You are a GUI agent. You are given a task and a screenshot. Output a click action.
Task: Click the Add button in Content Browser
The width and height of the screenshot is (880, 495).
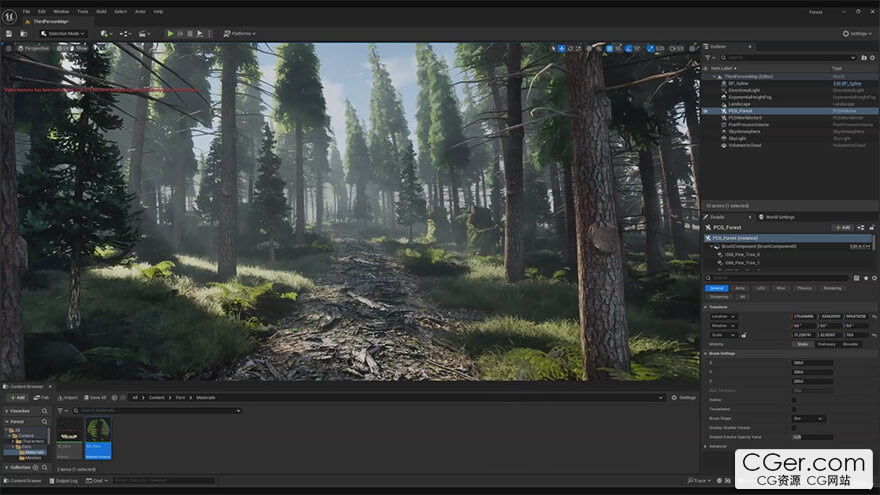click(x=17, y=397)
